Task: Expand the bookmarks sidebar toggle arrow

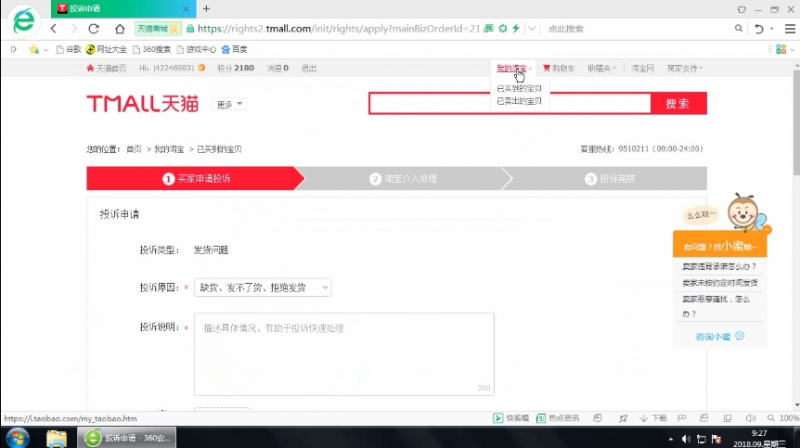Action: (x=14, y=49)
